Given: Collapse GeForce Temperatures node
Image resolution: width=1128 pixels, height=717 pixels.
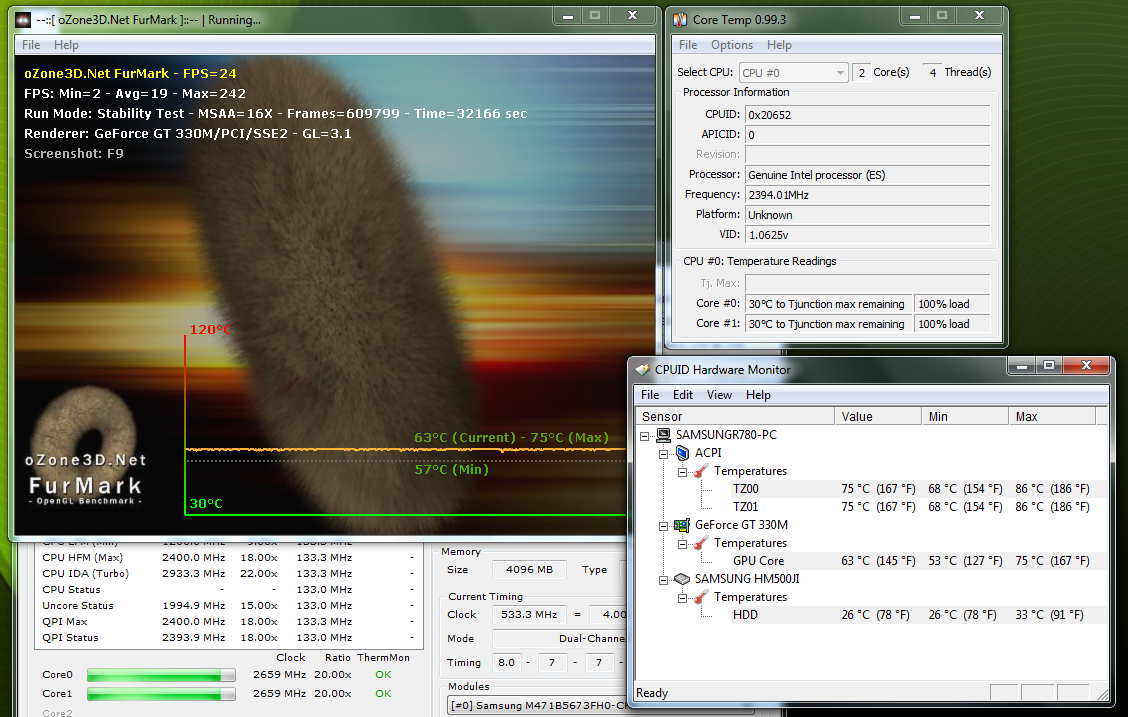Looking at the screenshot, I should point(682,544).
